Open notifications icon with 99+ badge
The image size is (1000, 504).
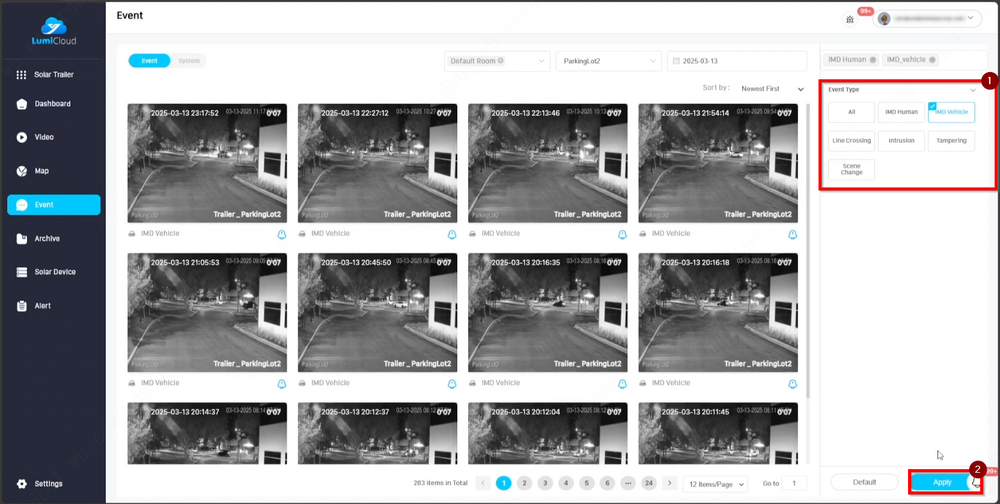850,18
